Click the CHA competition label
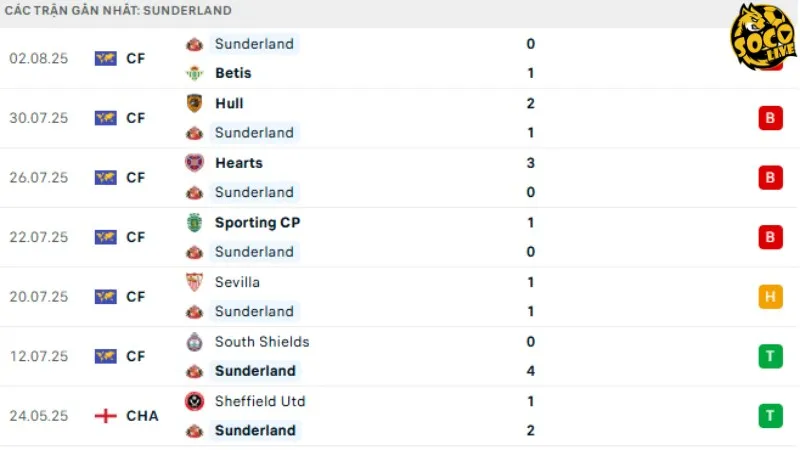800x450 pixels. click(142, 416)
